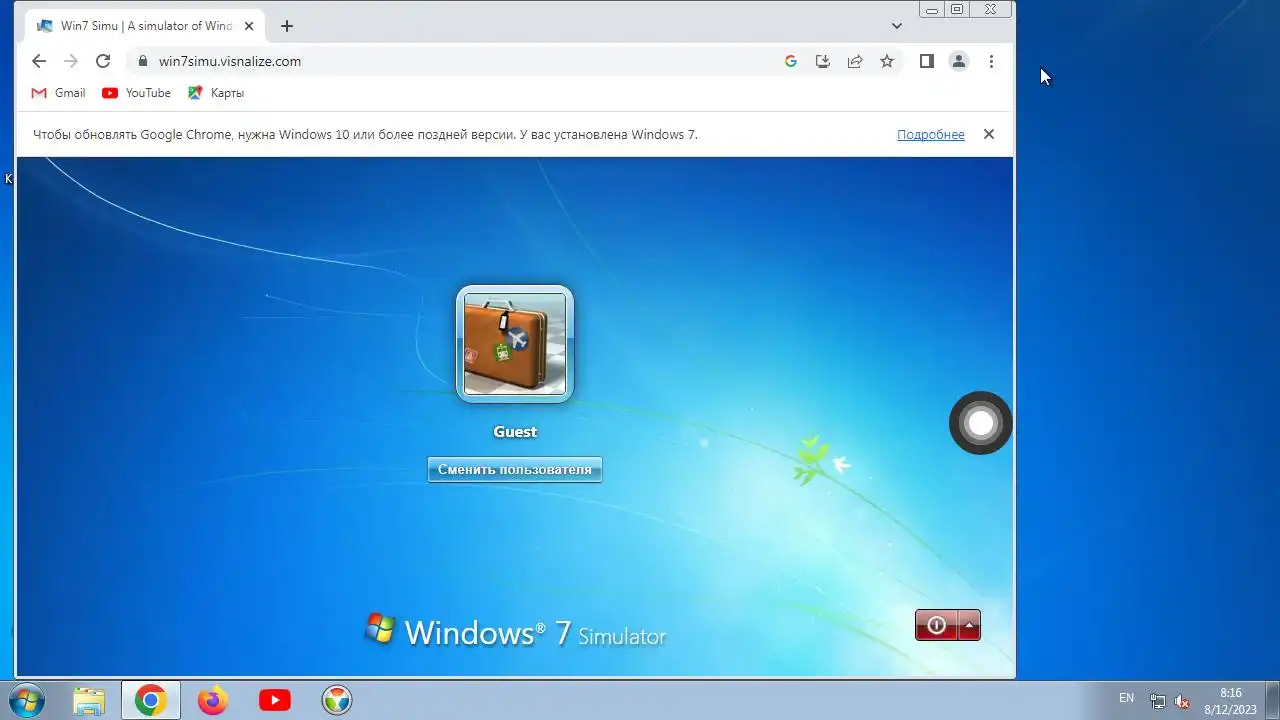The width and height of the screenshot is (1280, 720).
Task: Select the Win7 Simu tab
Action: click(147, 26)
